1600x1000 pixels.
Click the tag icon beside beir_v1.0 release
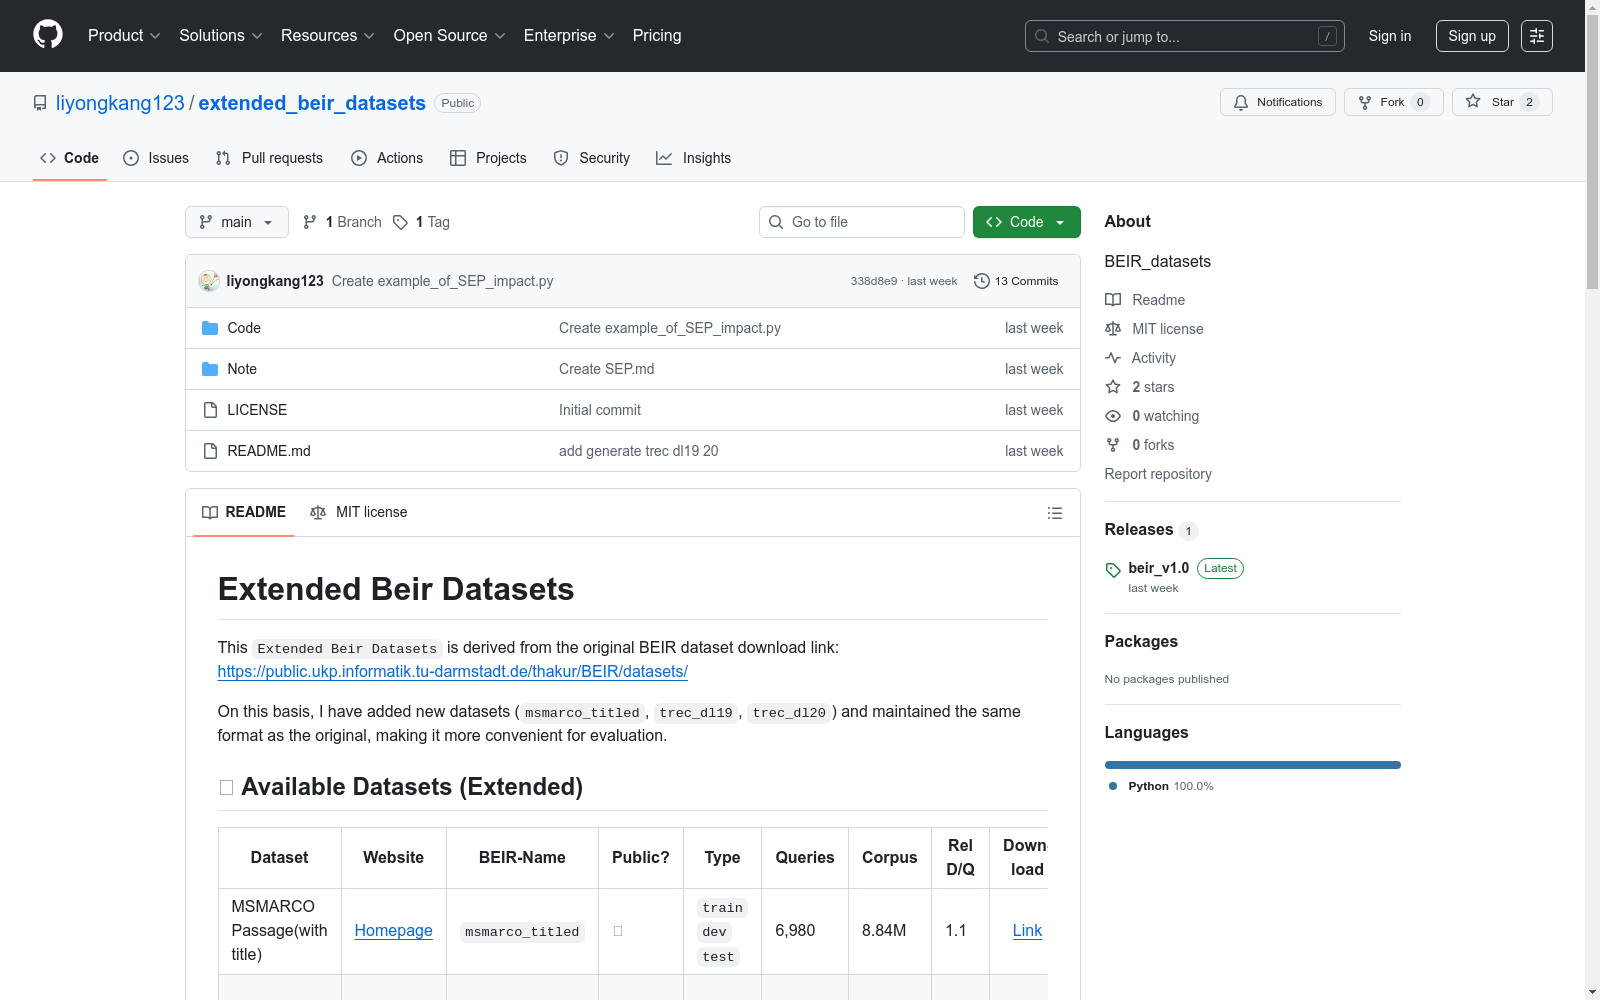pos(1113,570)
